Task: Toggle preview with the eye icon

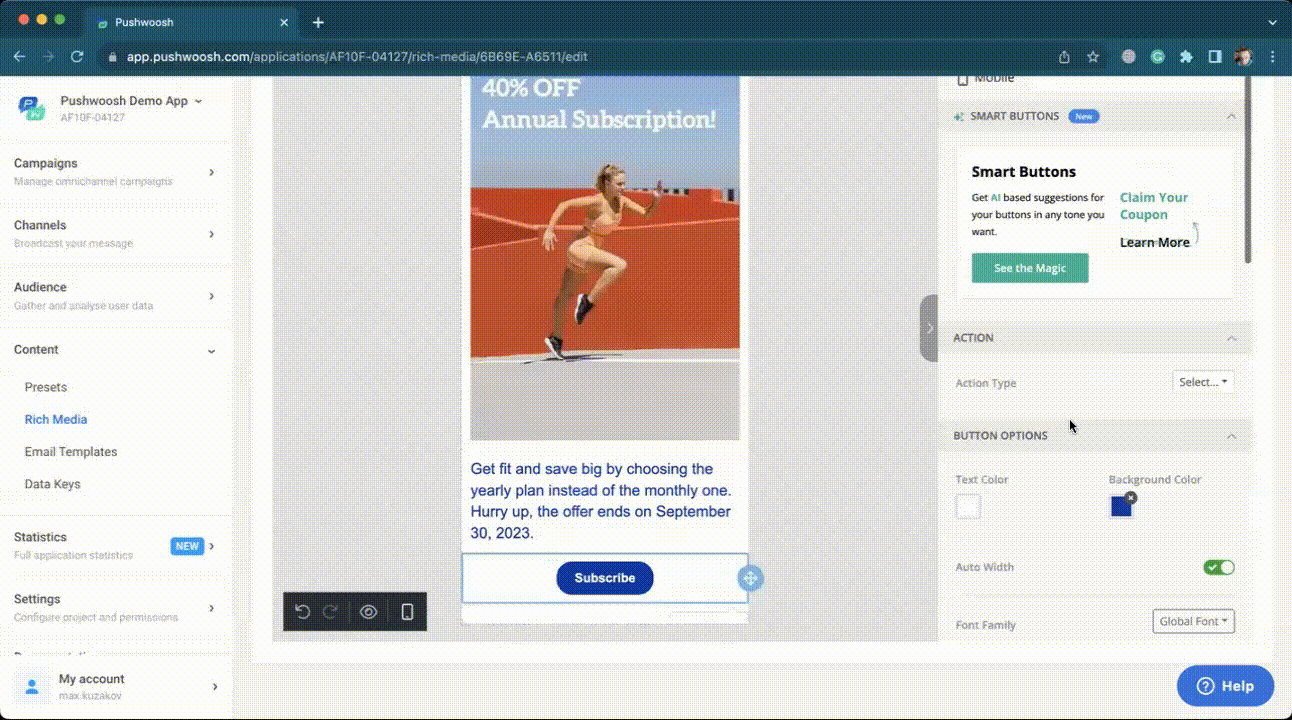Action: coord(368,612)
